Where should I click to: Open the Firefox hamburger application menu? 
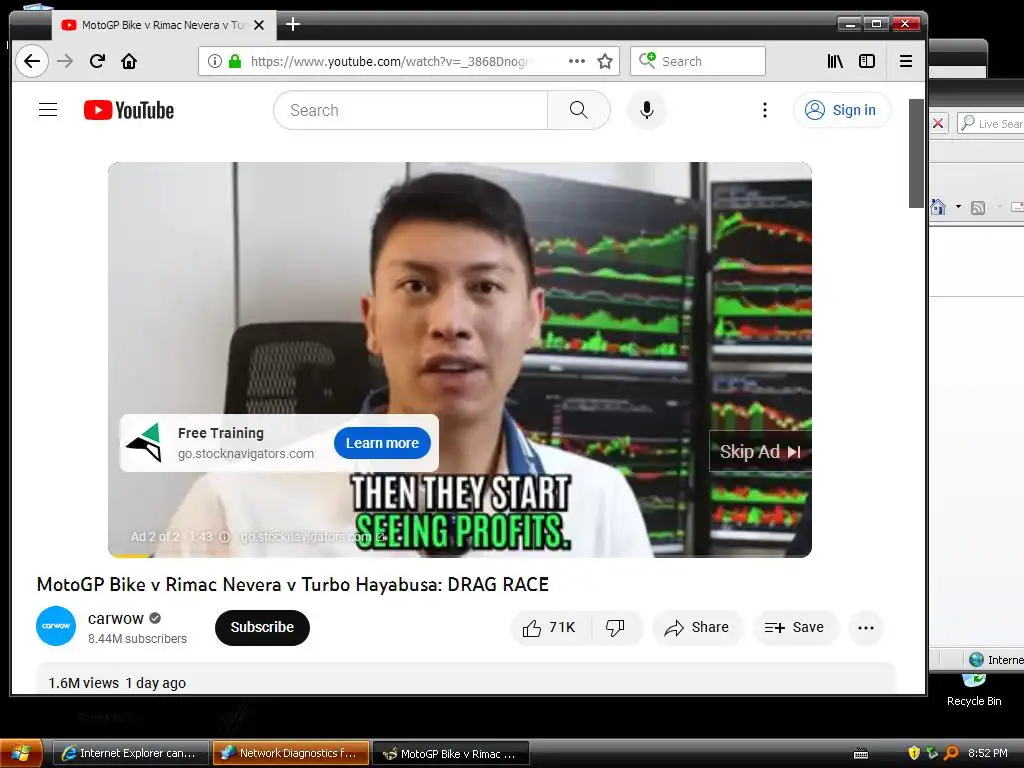point(905,61)
